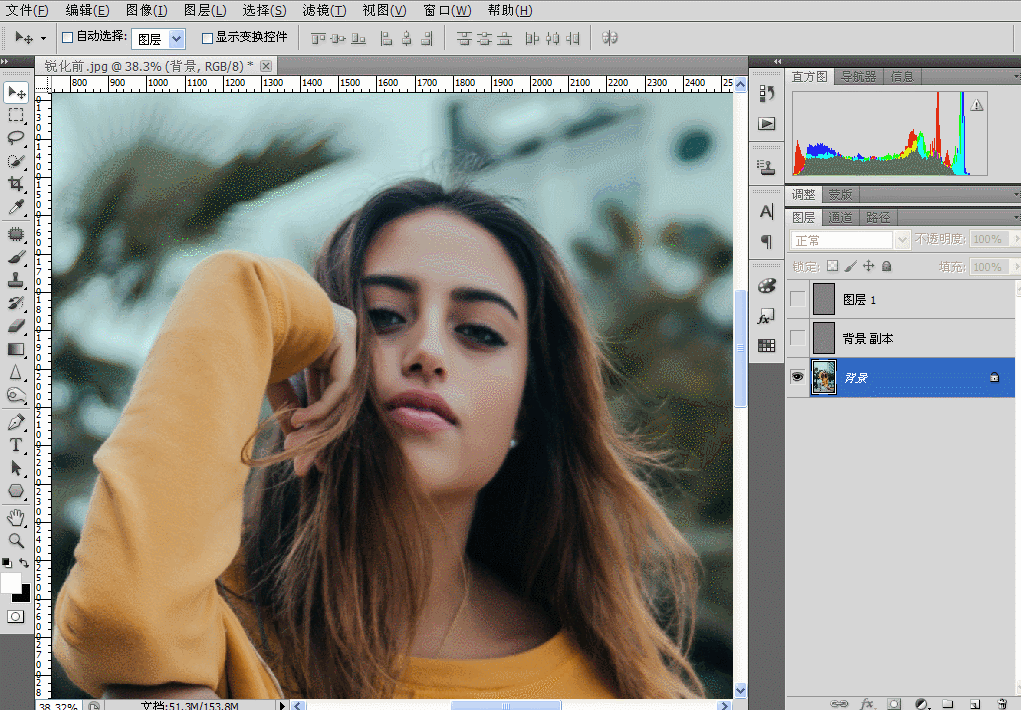Activate the Hand tool
This screenshot has height=710, width=1021.
16,518
